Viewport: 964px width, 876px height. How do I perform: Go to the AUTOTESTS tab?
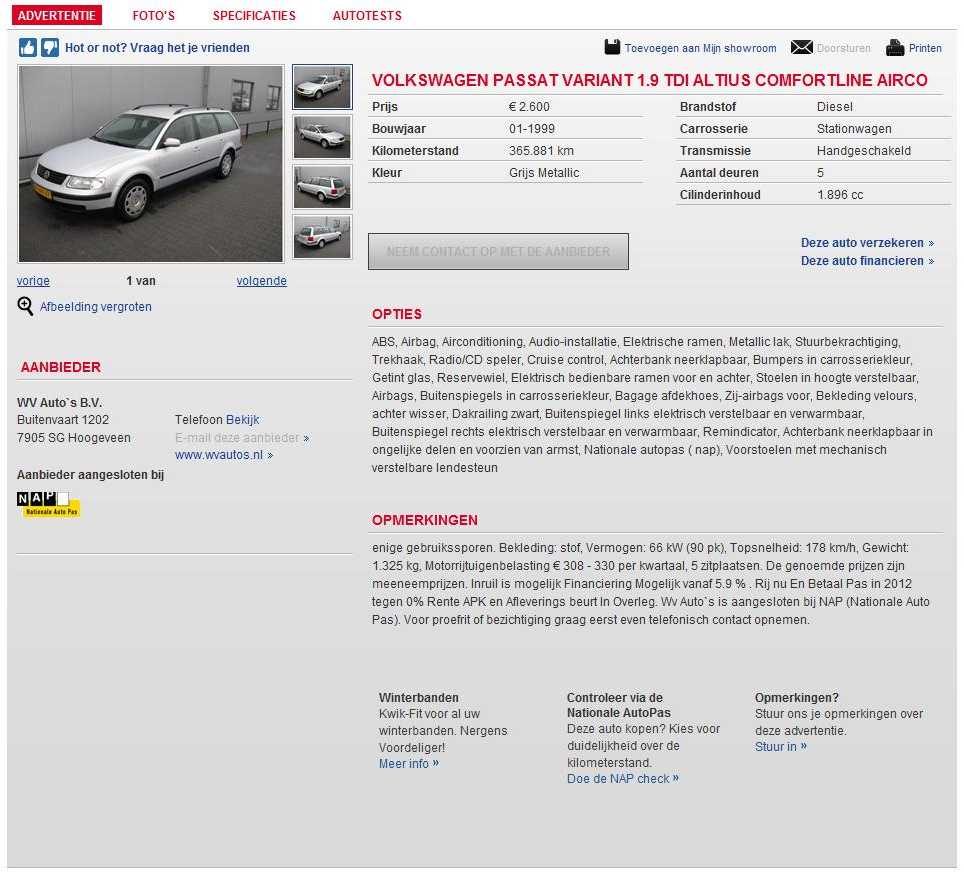point(367,15)
